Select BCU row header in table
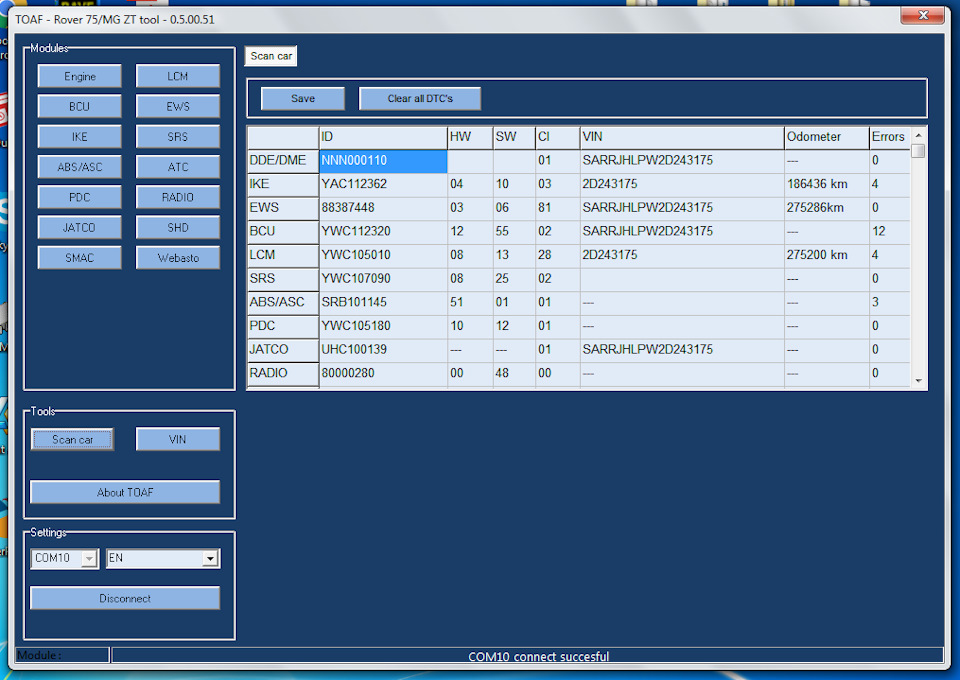This screenshot has height=680, width=960. pos(283,231)
